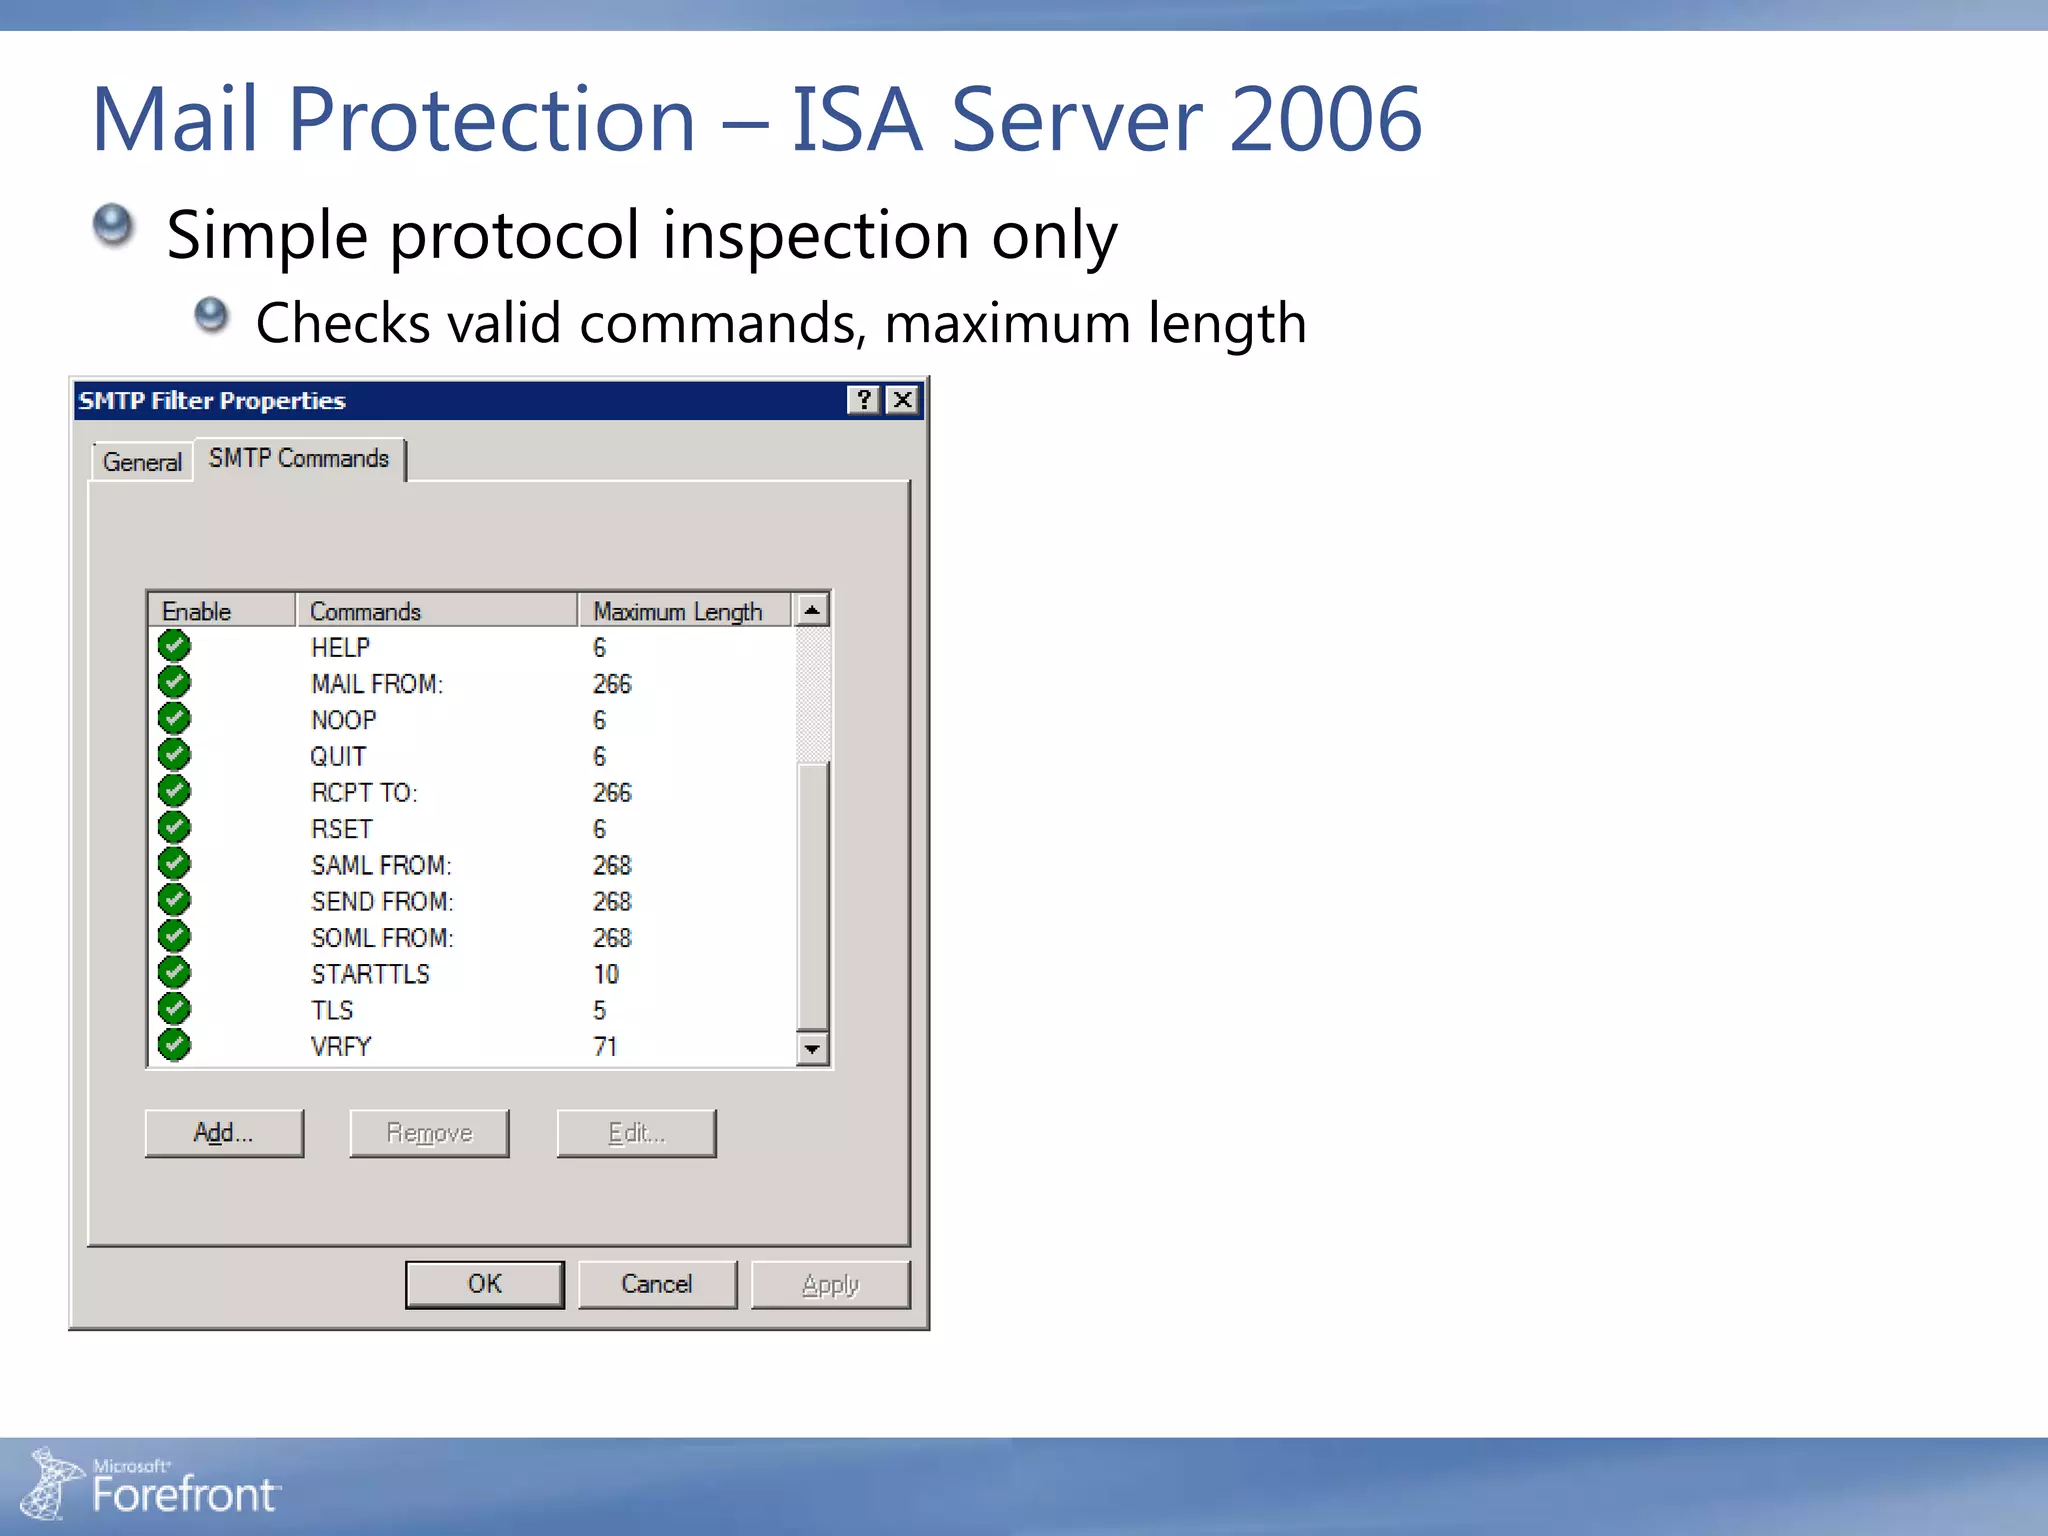Click the green enable icon for MAIL FROM:
The width and height of the screenshot is (2048, 1536).
[174, 682]
